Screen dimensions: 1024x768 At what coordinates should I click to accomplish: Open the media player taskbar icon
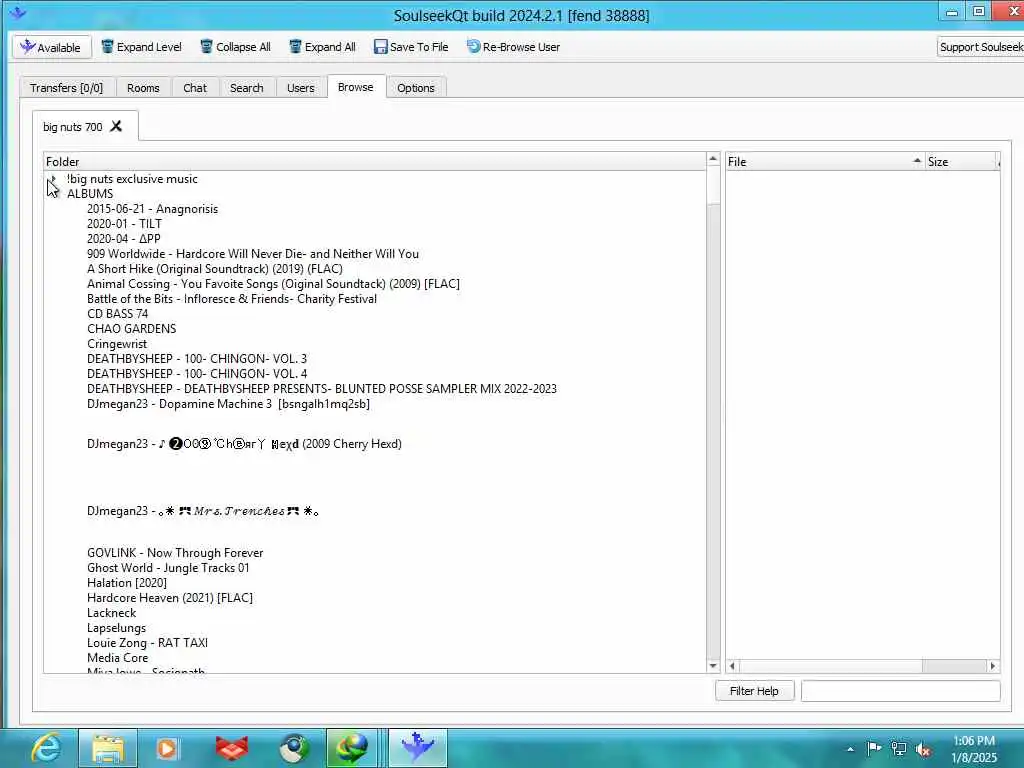[167, 748]
